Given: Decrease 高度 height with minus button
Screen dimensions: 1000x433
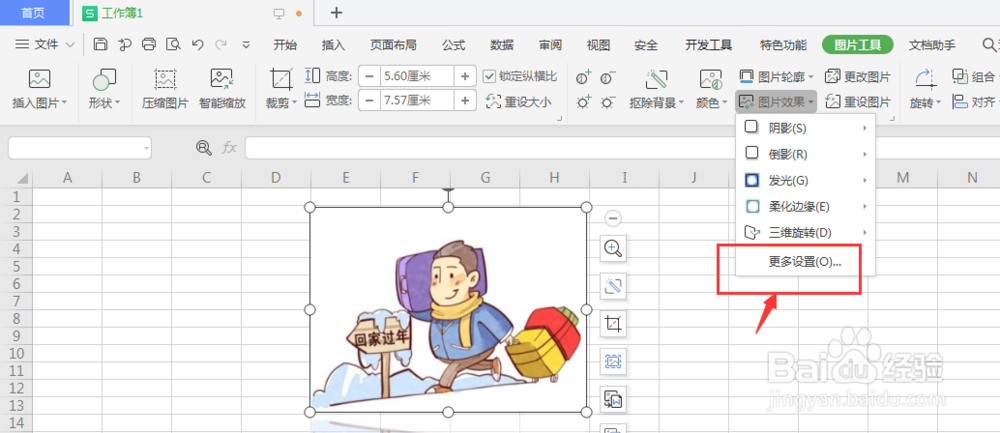Looking at the screenshot, I should pos(369,77).
